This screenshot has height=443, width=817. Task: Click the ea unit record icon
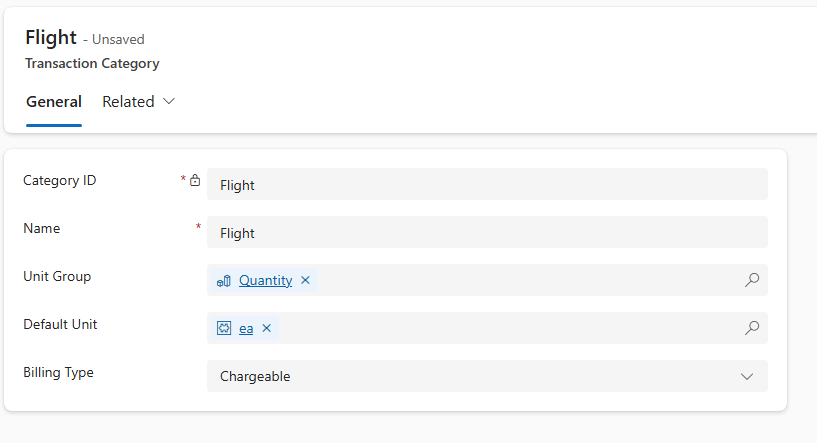(x=224, y=328)
